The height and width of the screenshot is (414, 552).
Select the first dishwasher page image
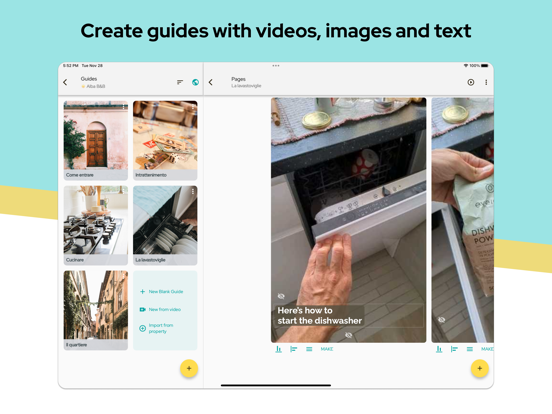[349, 220]
